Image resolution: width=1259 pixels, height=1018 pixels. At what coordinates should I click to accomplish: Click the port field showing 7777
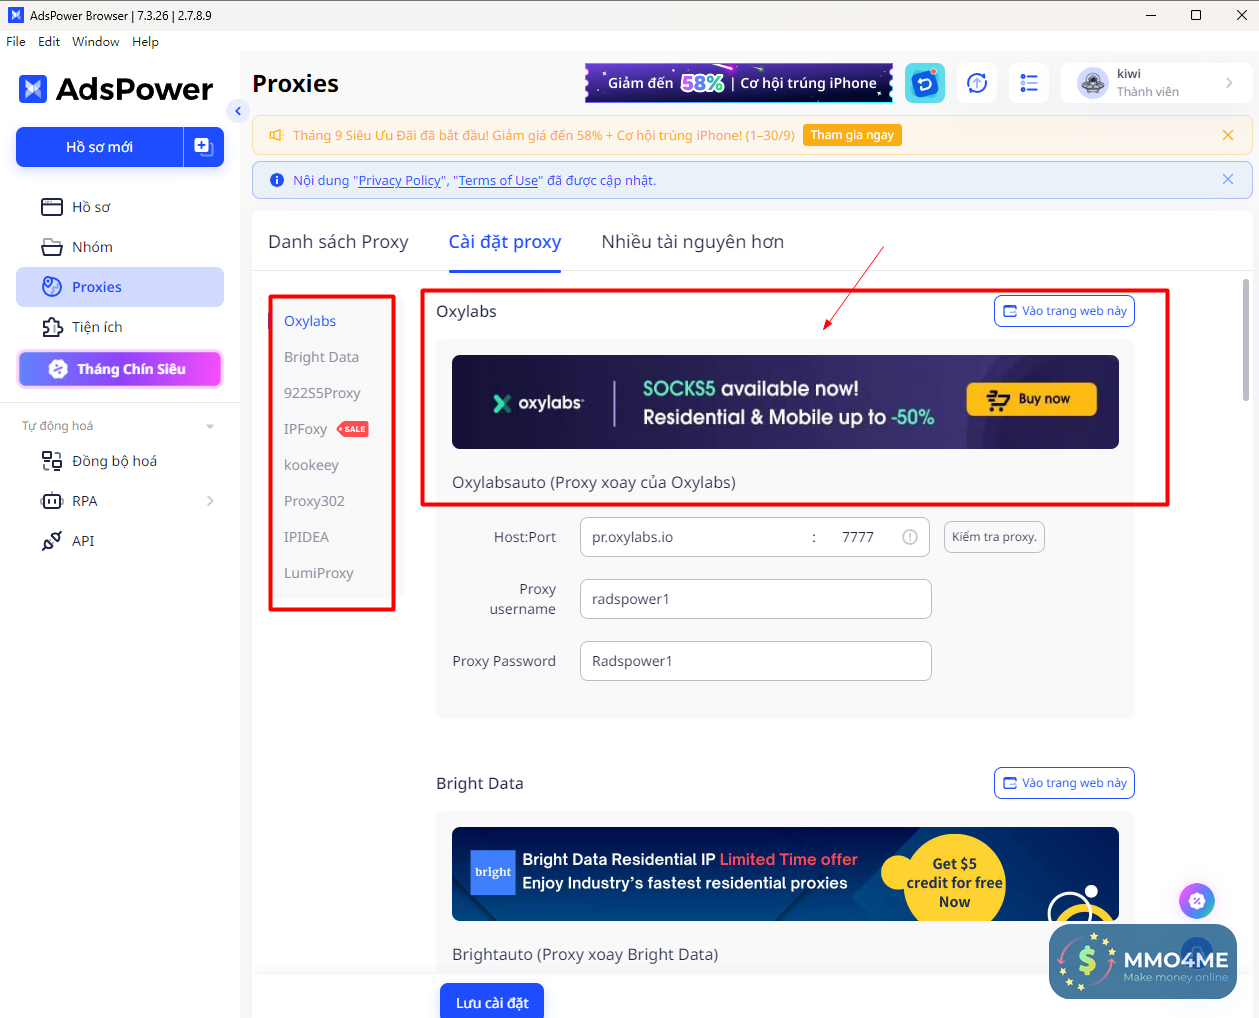(858, 537)
